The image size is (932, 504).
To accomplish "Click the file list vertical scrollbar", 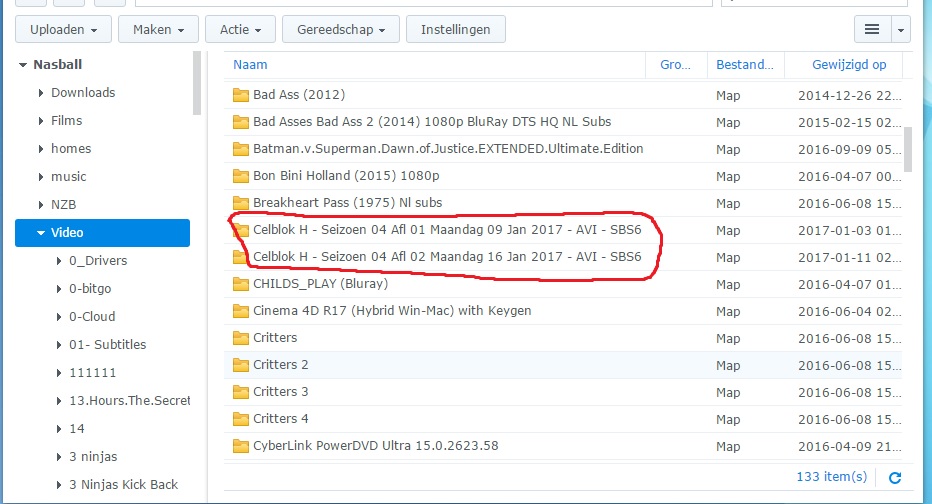I will [907, 150].
